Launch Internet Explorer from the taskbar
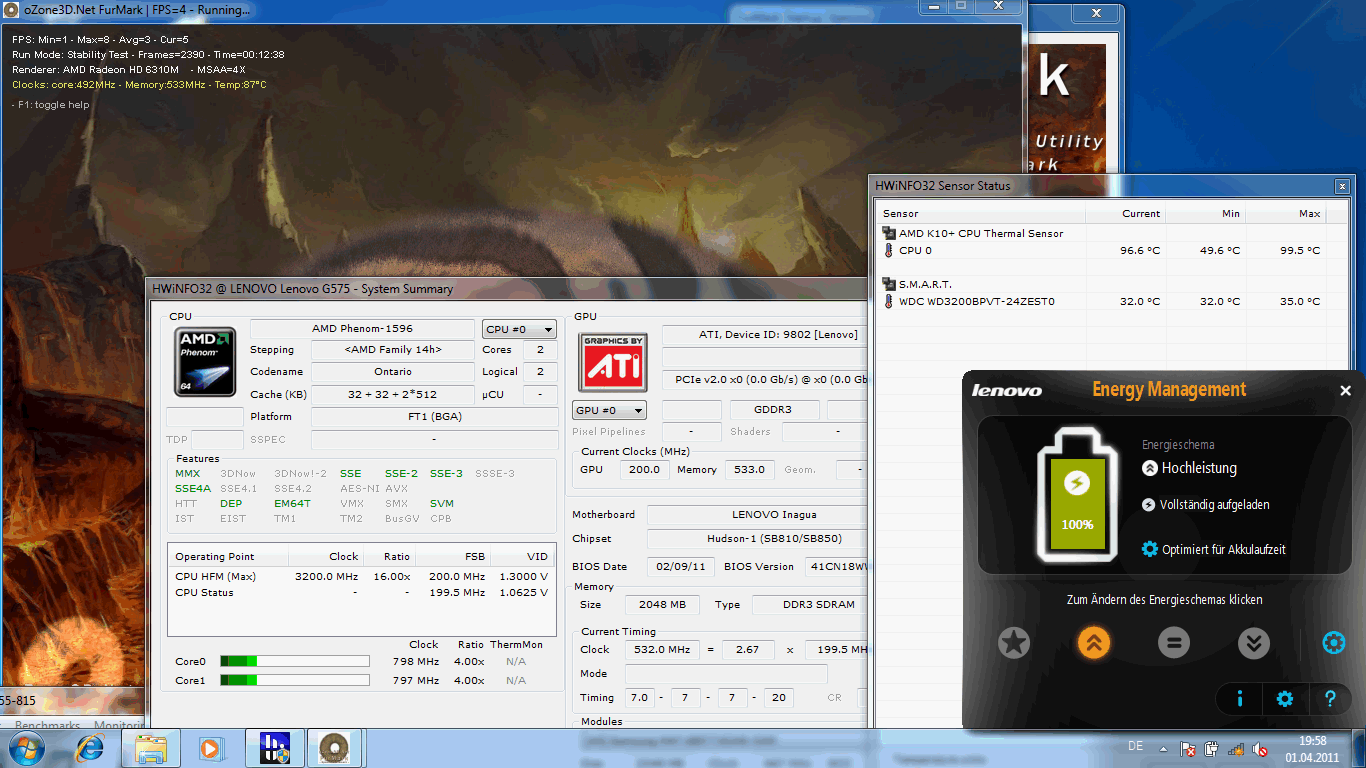The height and width of the screenshot is (768, 1366). [90, 747]
